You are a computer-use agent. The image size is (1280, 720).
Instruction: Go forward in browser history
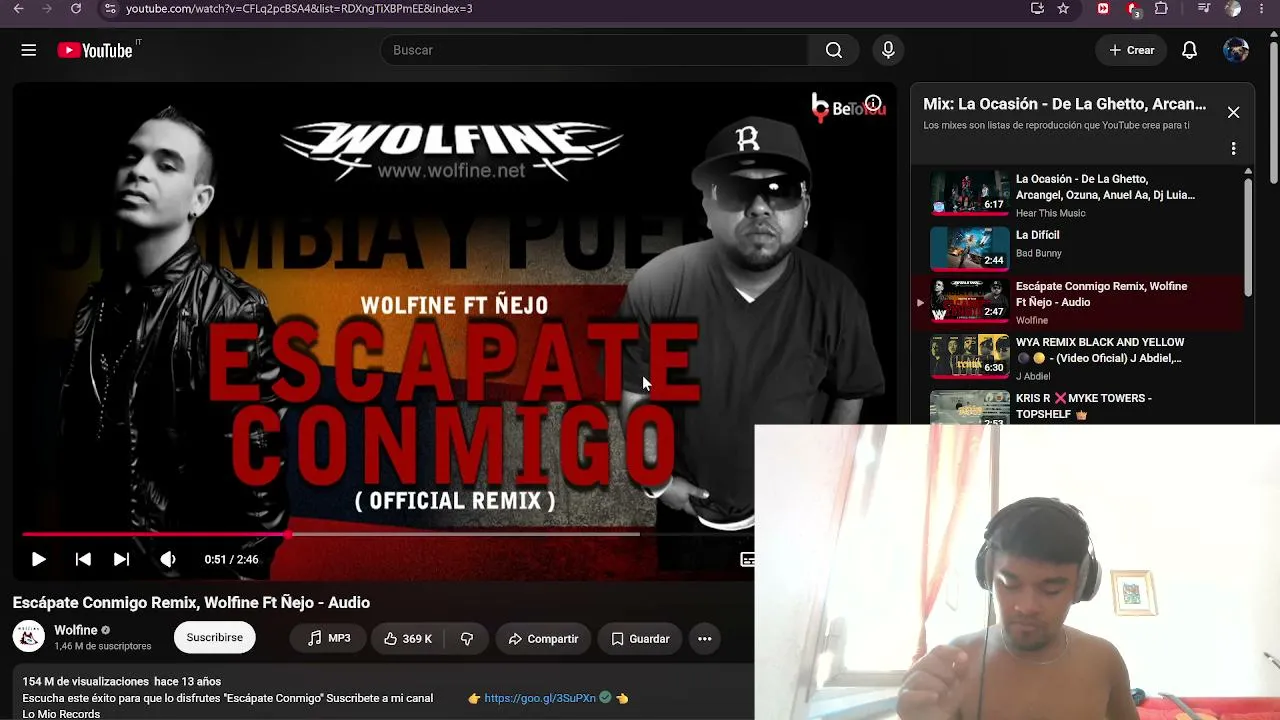(47, 9)
